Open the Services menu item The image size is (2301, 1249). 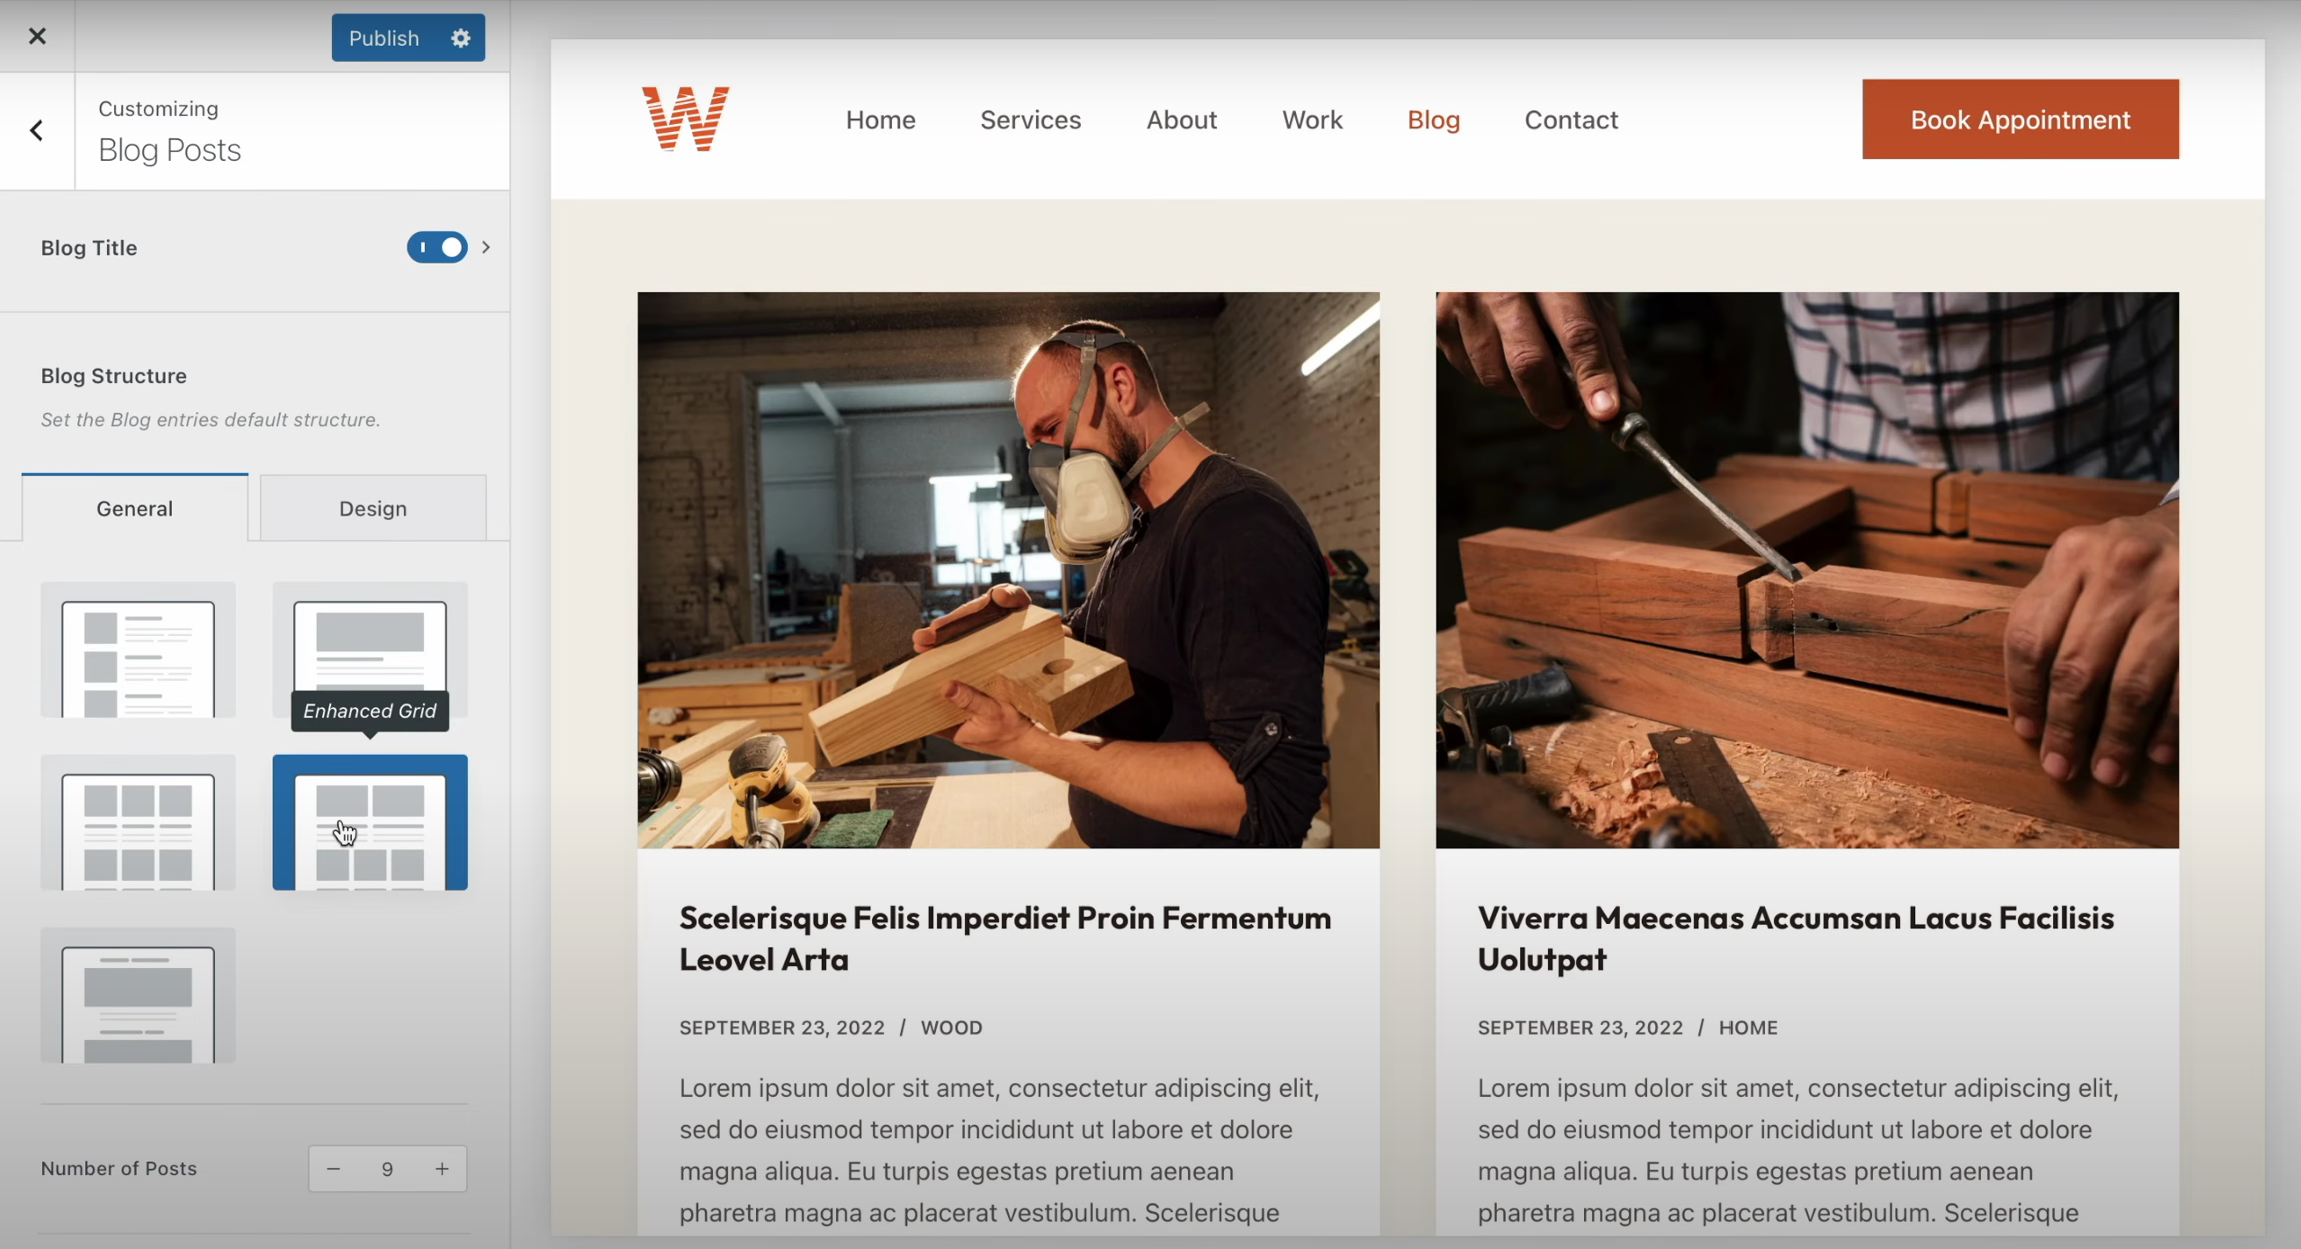pos(1030,120)
